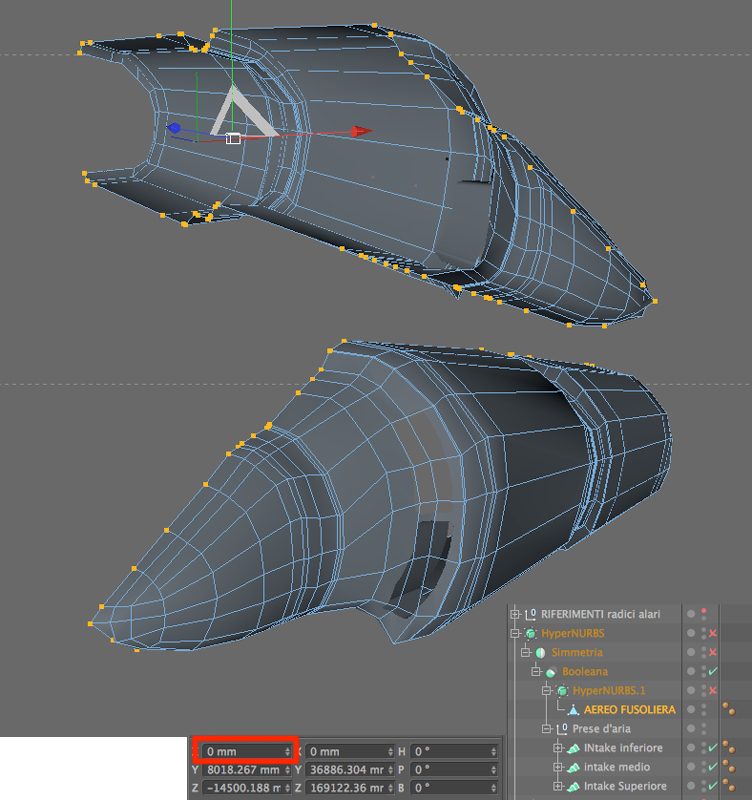Click the null object icon of RIFERIMENTI radici alari
This screenshot has width=752, height=800.
click(531, 614)
